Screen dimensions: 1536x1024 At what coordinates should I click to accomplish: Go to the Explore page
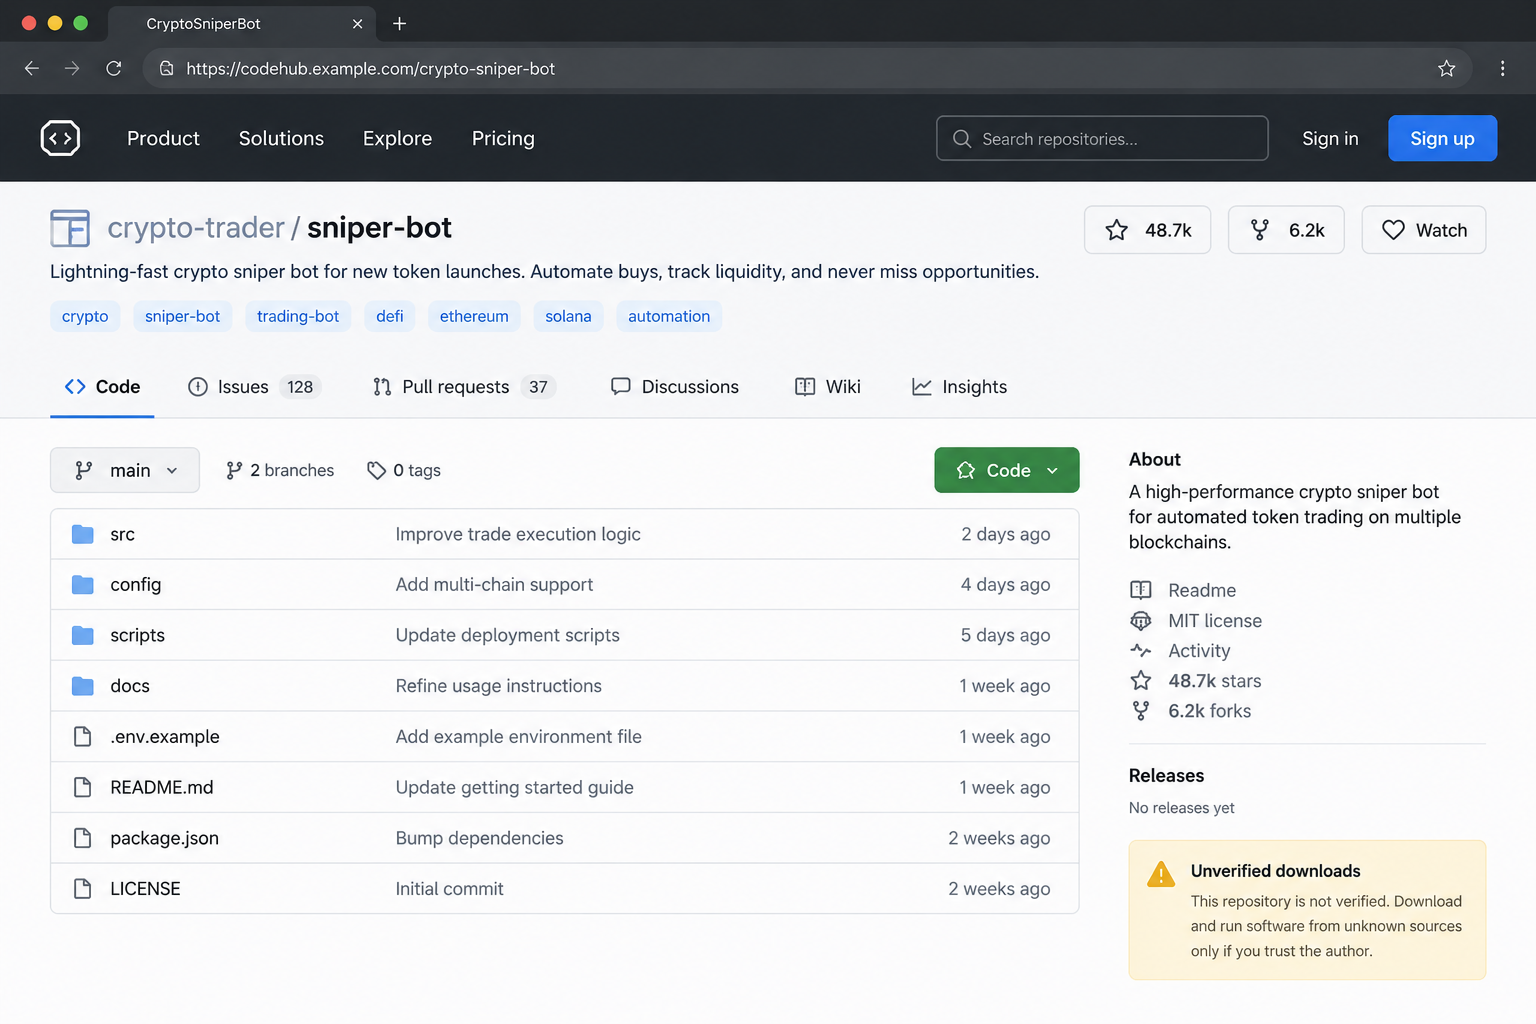pos(397,138)
